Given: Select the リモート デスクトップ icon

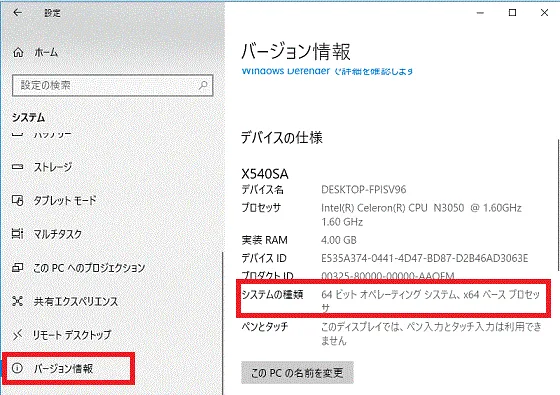Looking at the screenshot, I should pyautogui.click(x=18, y=335).
